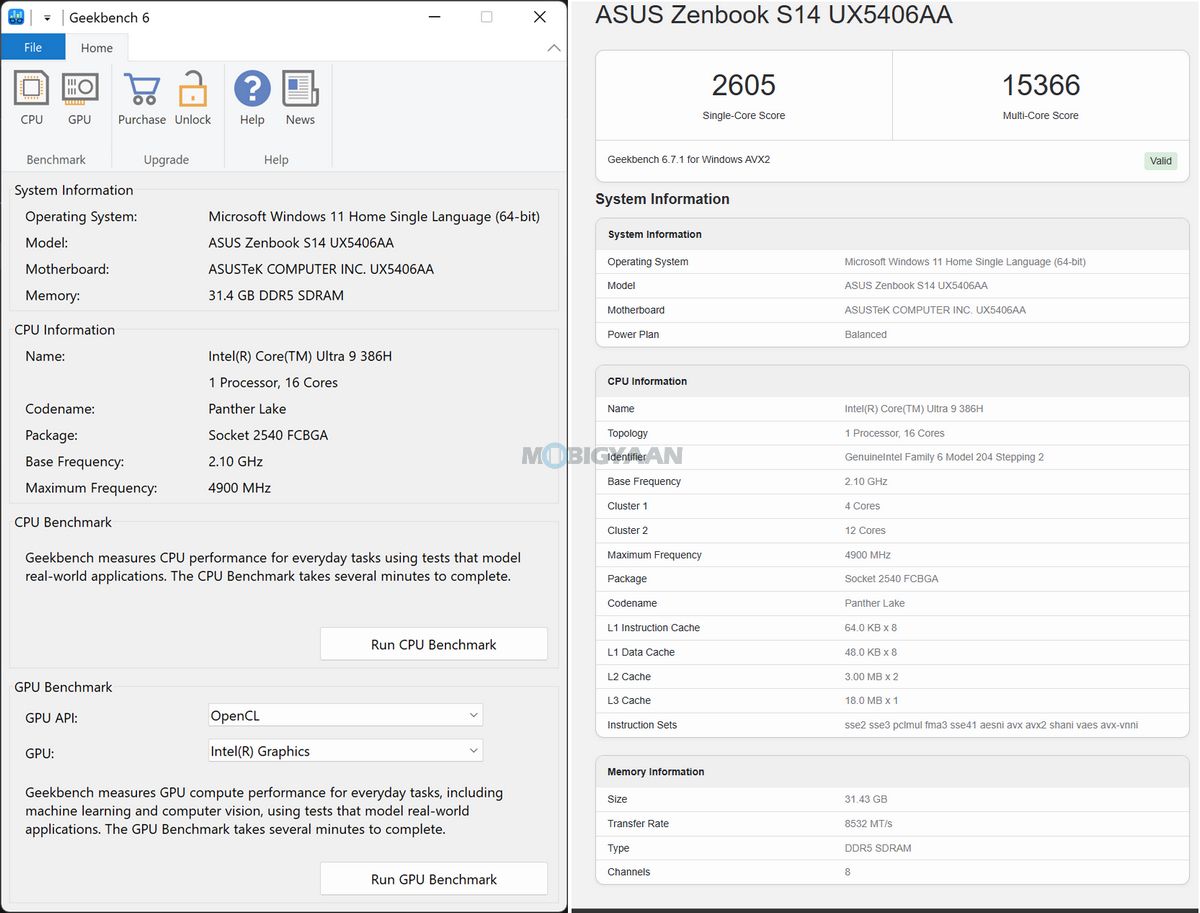Select the L1 Instruction Cache value '64.0 KB x 8'
Image resolution: width=1200 pixels, height=913 pixels.
(x=871, y=628)
